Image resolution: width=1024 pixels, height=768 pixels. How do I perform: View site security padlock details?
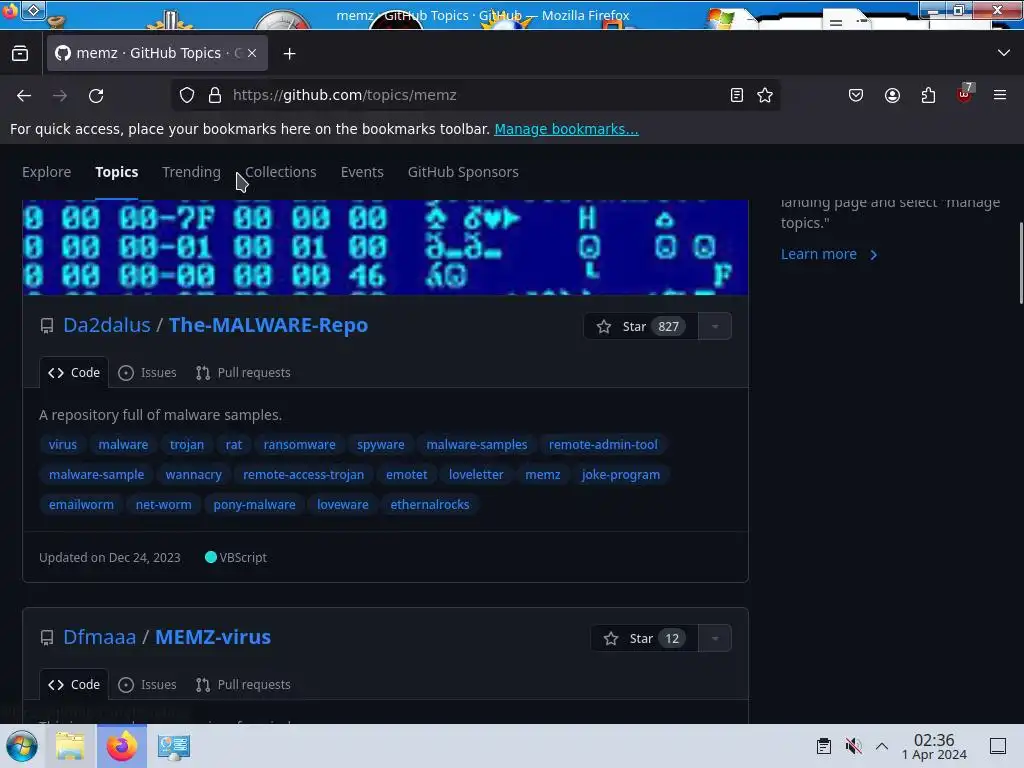[x=215, y=95]
